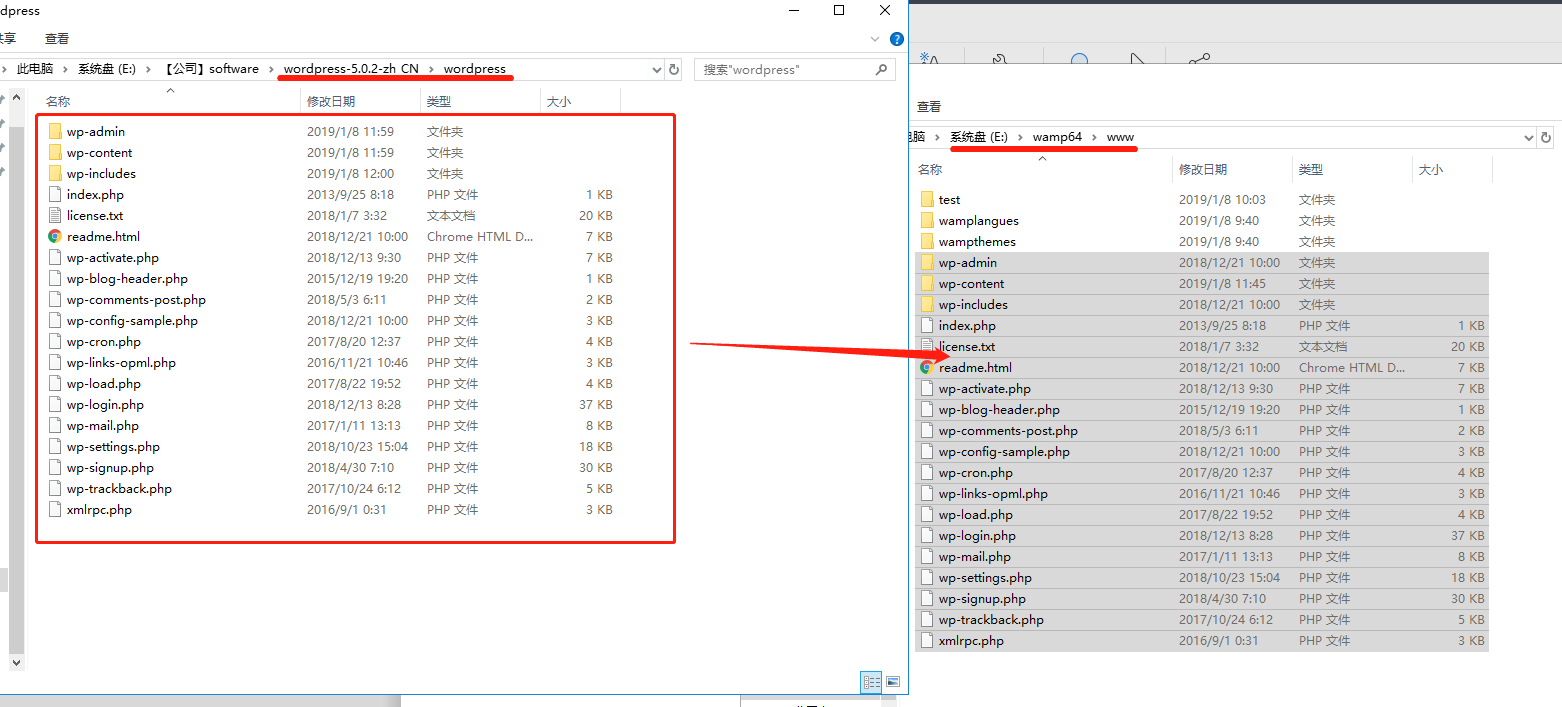Viewport: 1562px width, 707px height.
Task: Select wp-links-opml.php in wordpress window
Action: (x=121, y=362)
